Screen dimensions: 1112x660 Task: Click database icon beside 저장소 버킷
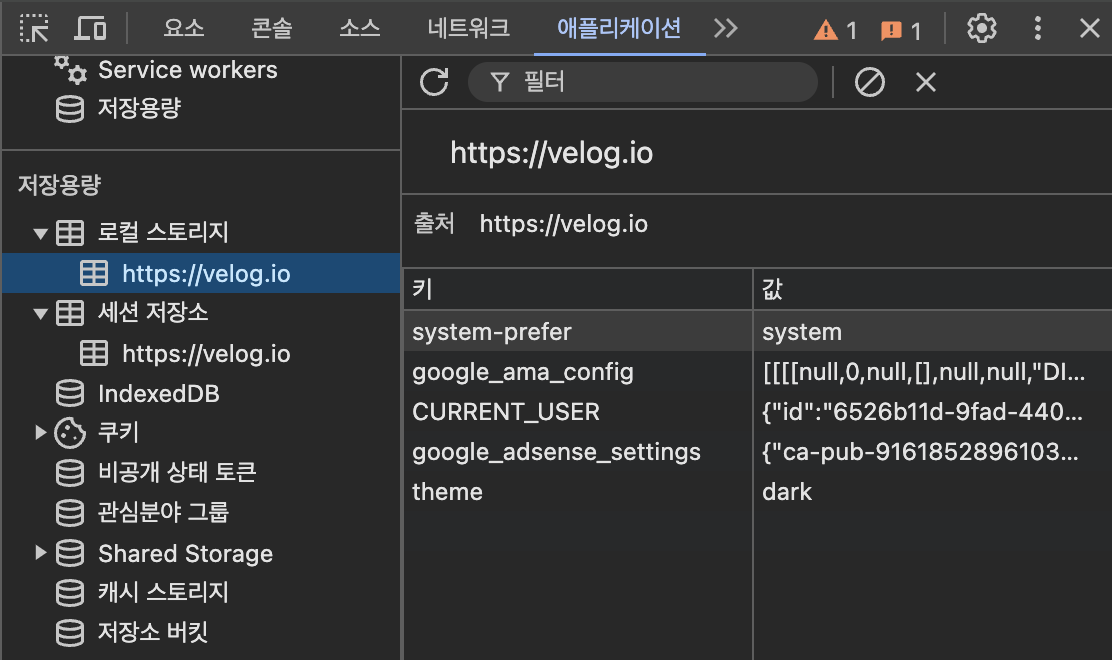pyautogui.click(x=70, y=632)
